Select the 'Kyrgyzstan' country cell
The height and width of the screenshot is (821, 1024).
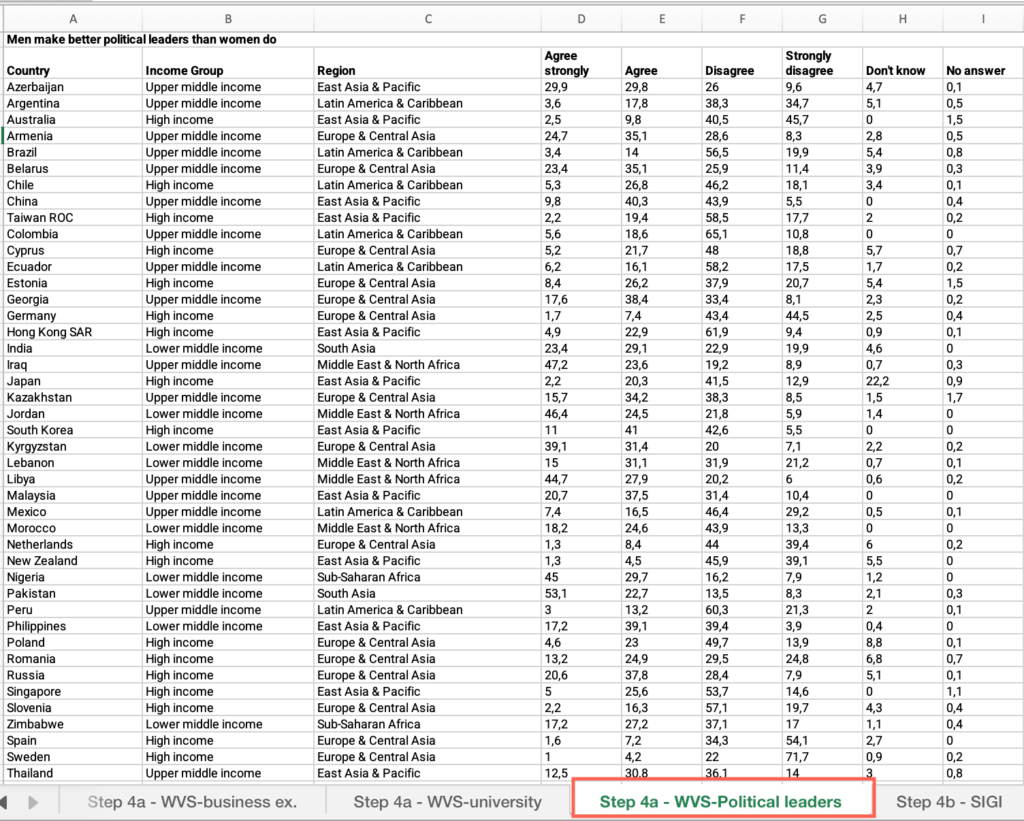[x=73, y=446]
